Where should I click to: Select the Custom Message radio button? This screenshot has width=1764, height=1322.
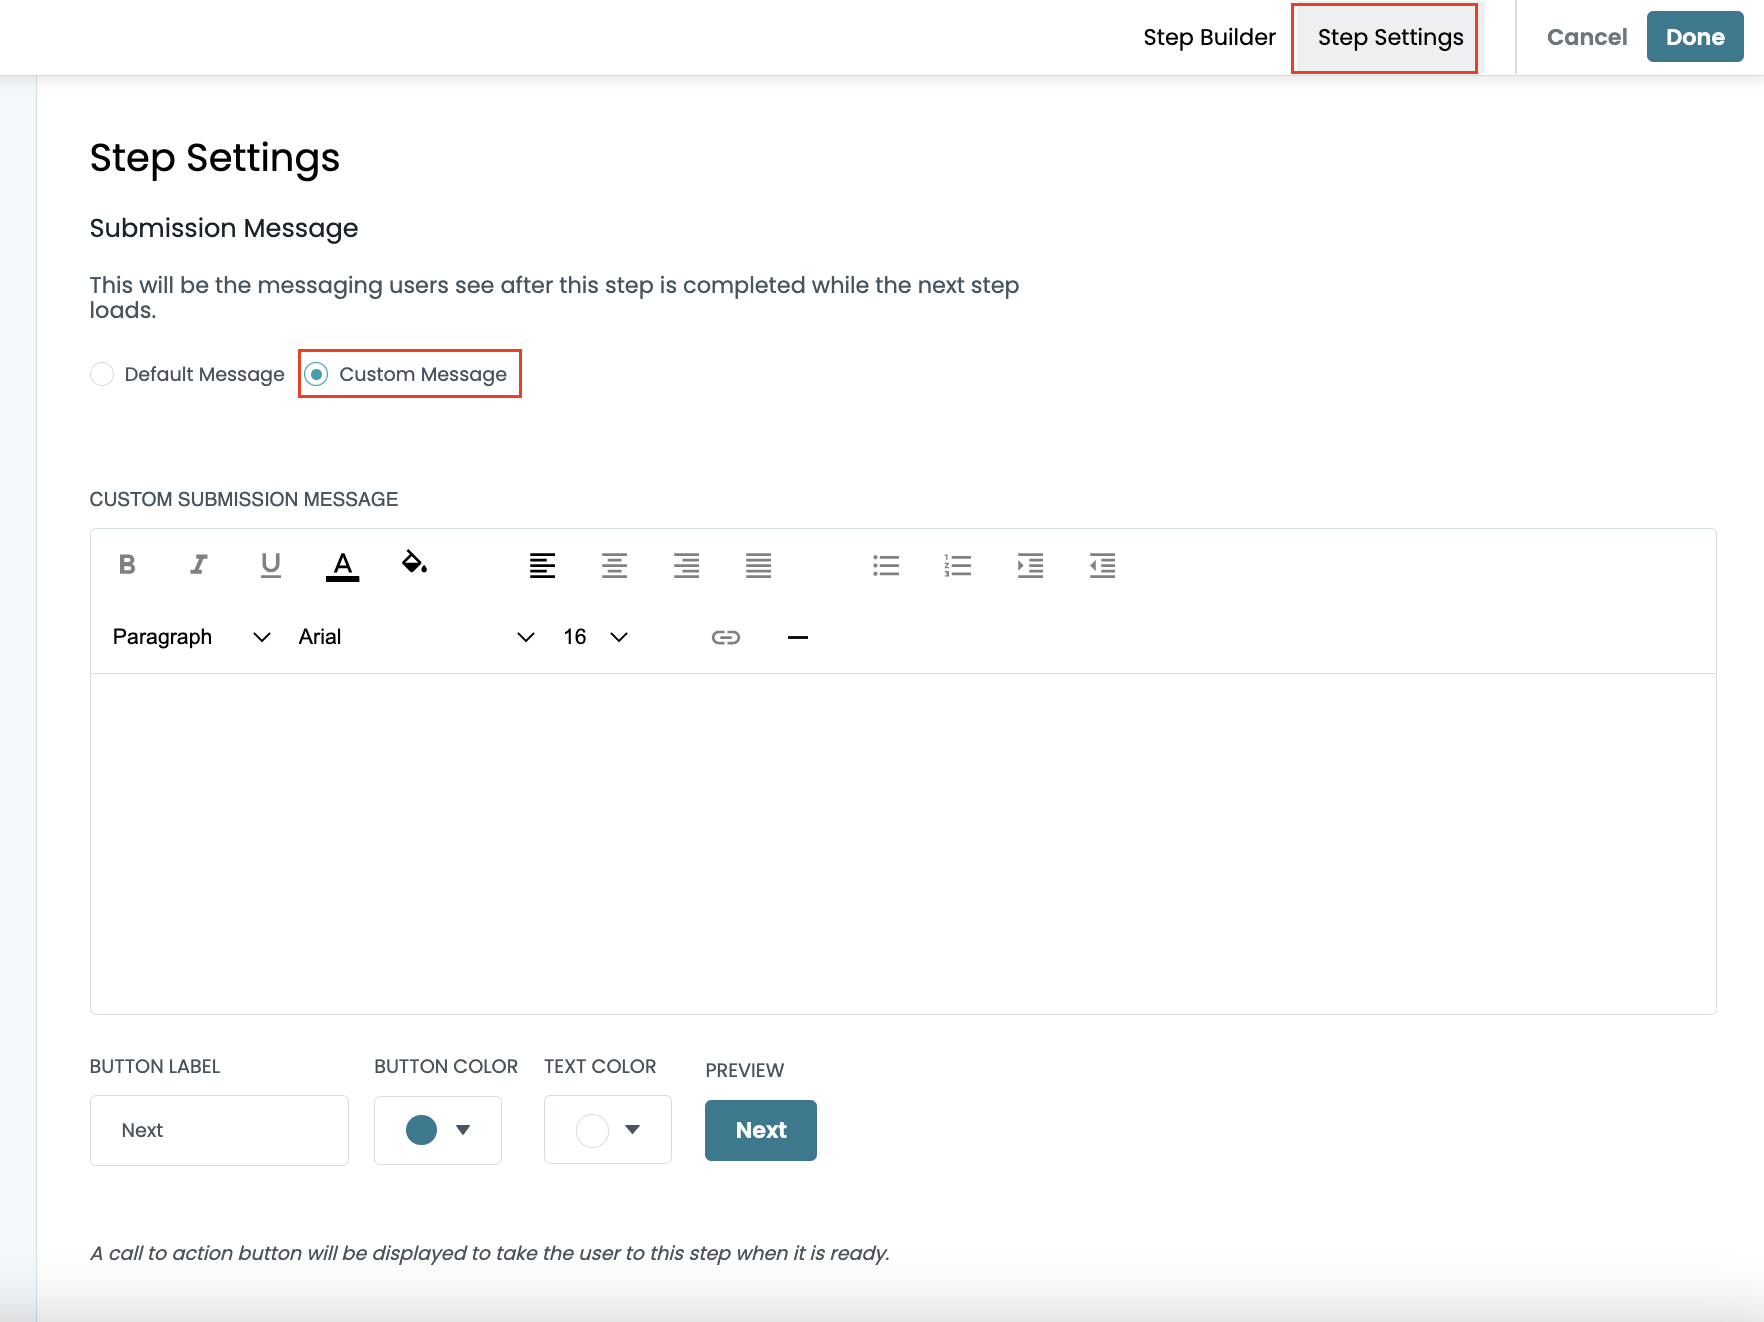click(318, 374)
